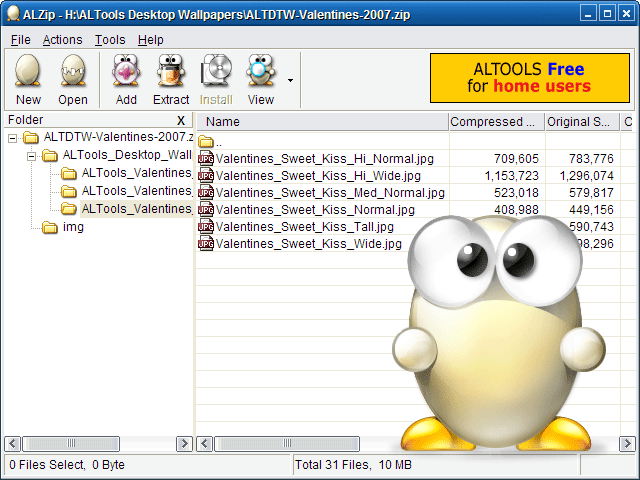Screen dimensions: 640x480
Task: Click the New archive egg icon
Action: coord(28,71)
